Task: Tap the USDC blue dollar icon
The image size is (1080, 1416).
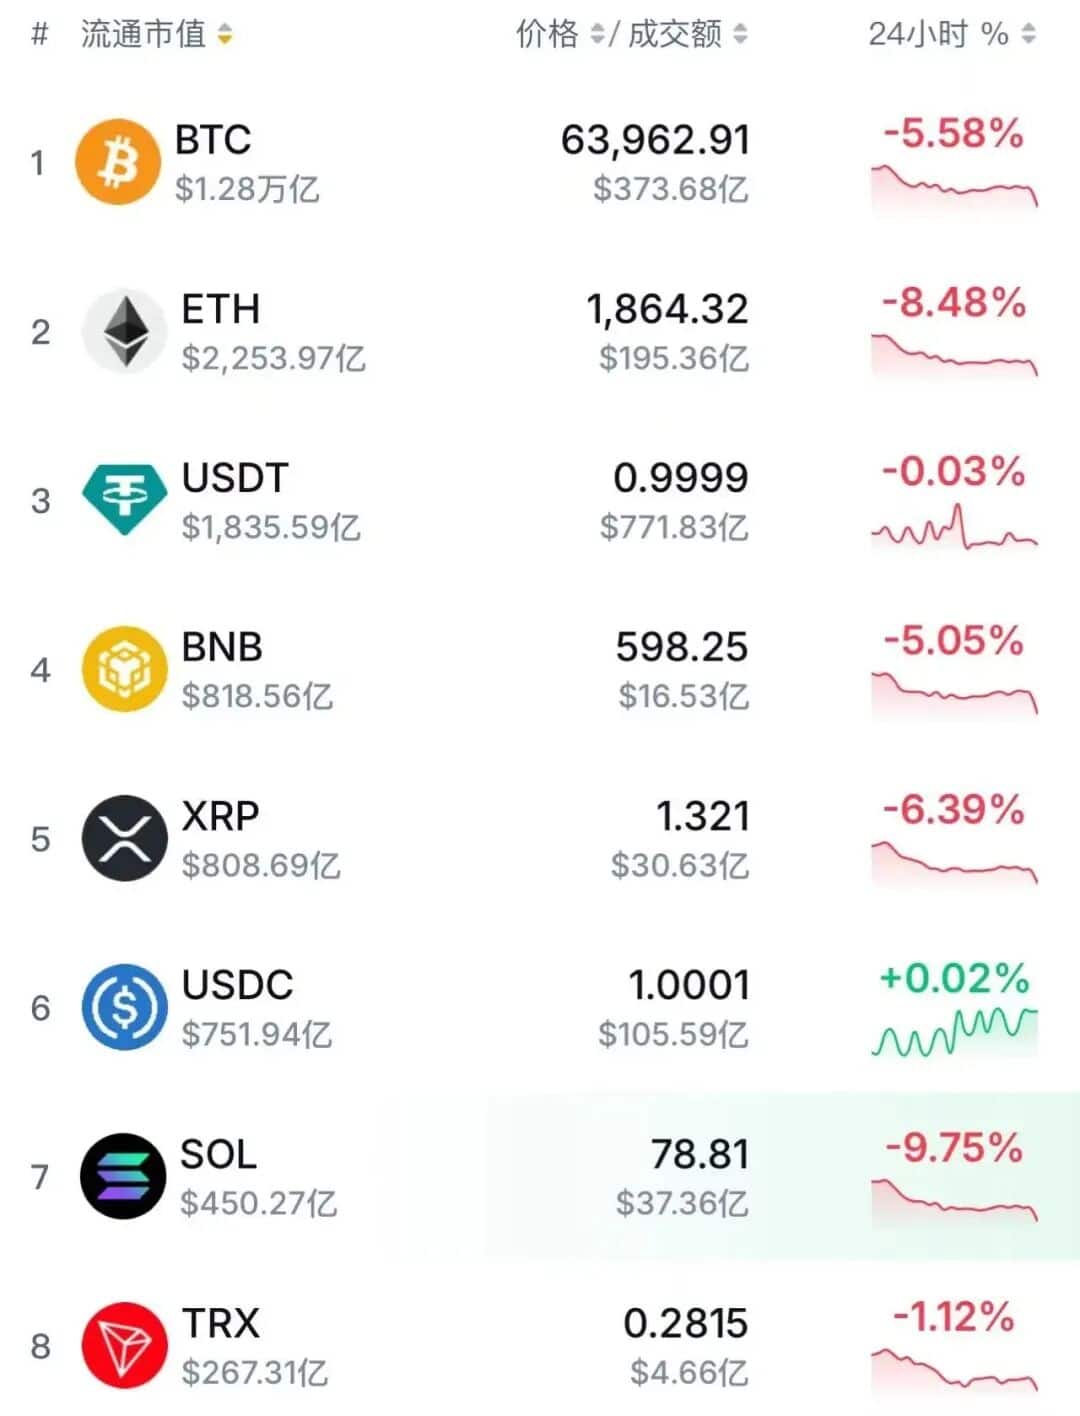Action: pyautogui.click(x=124, y=1007)
